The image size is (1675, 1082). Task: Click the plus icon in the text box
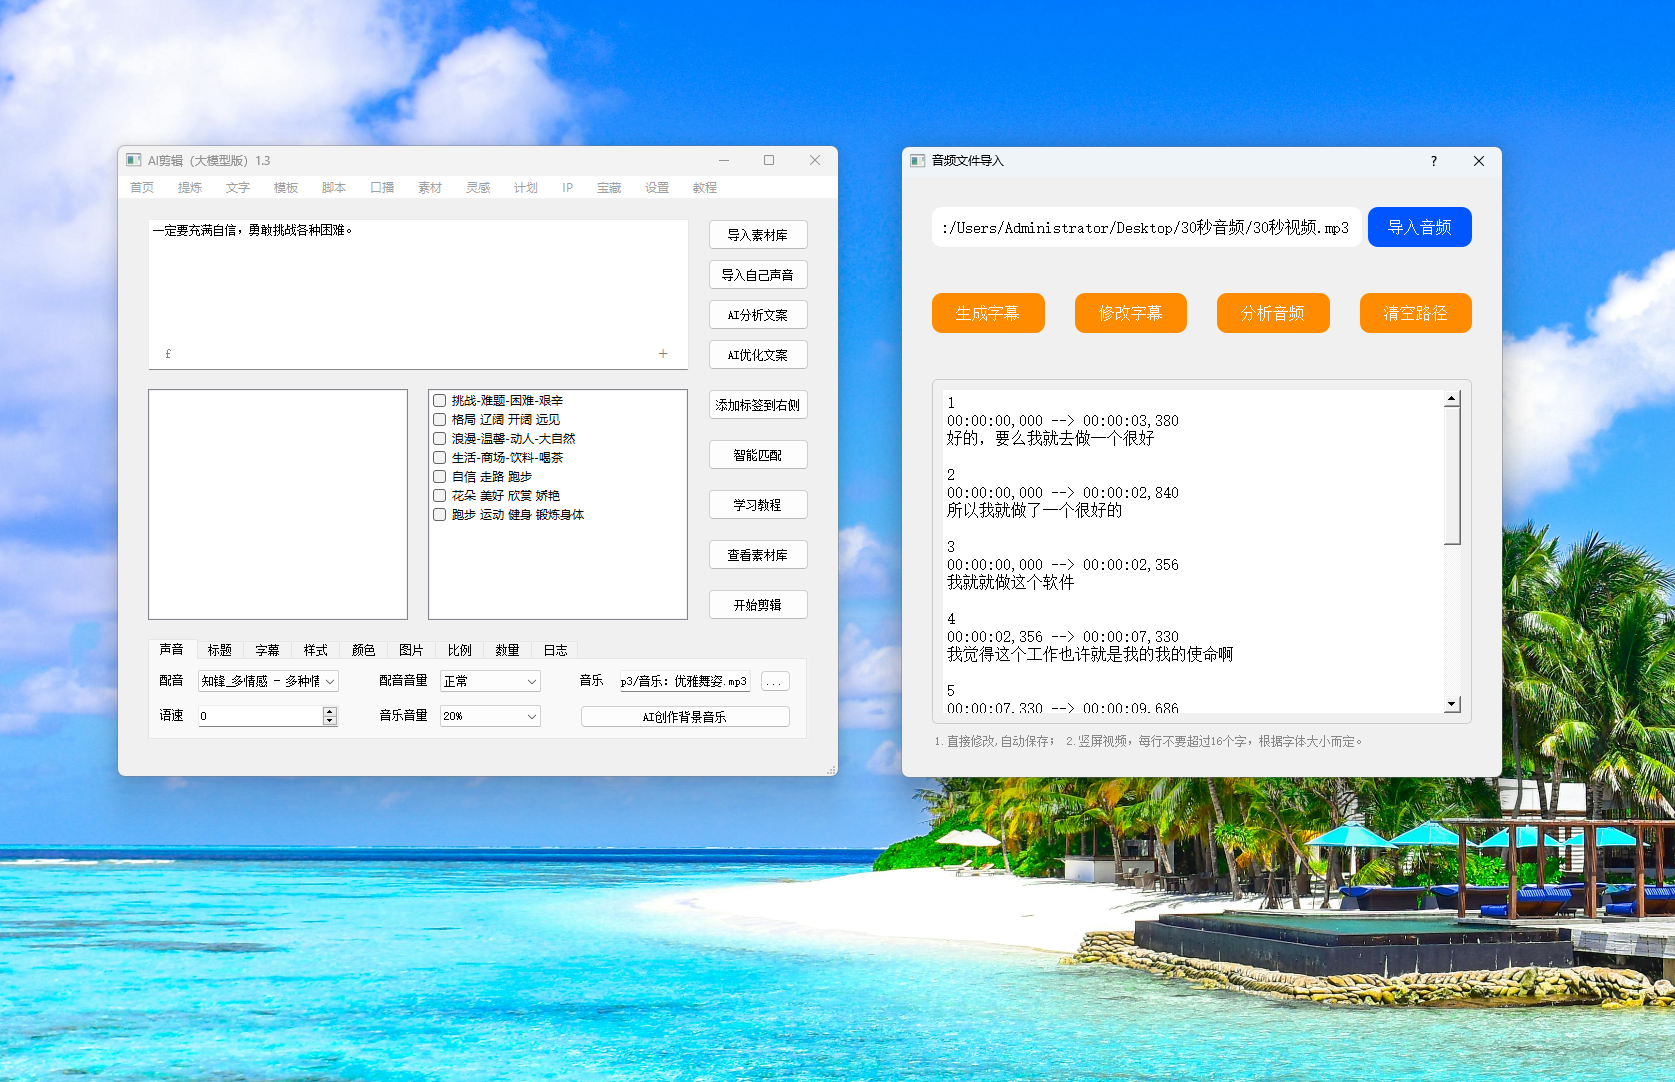662,354
